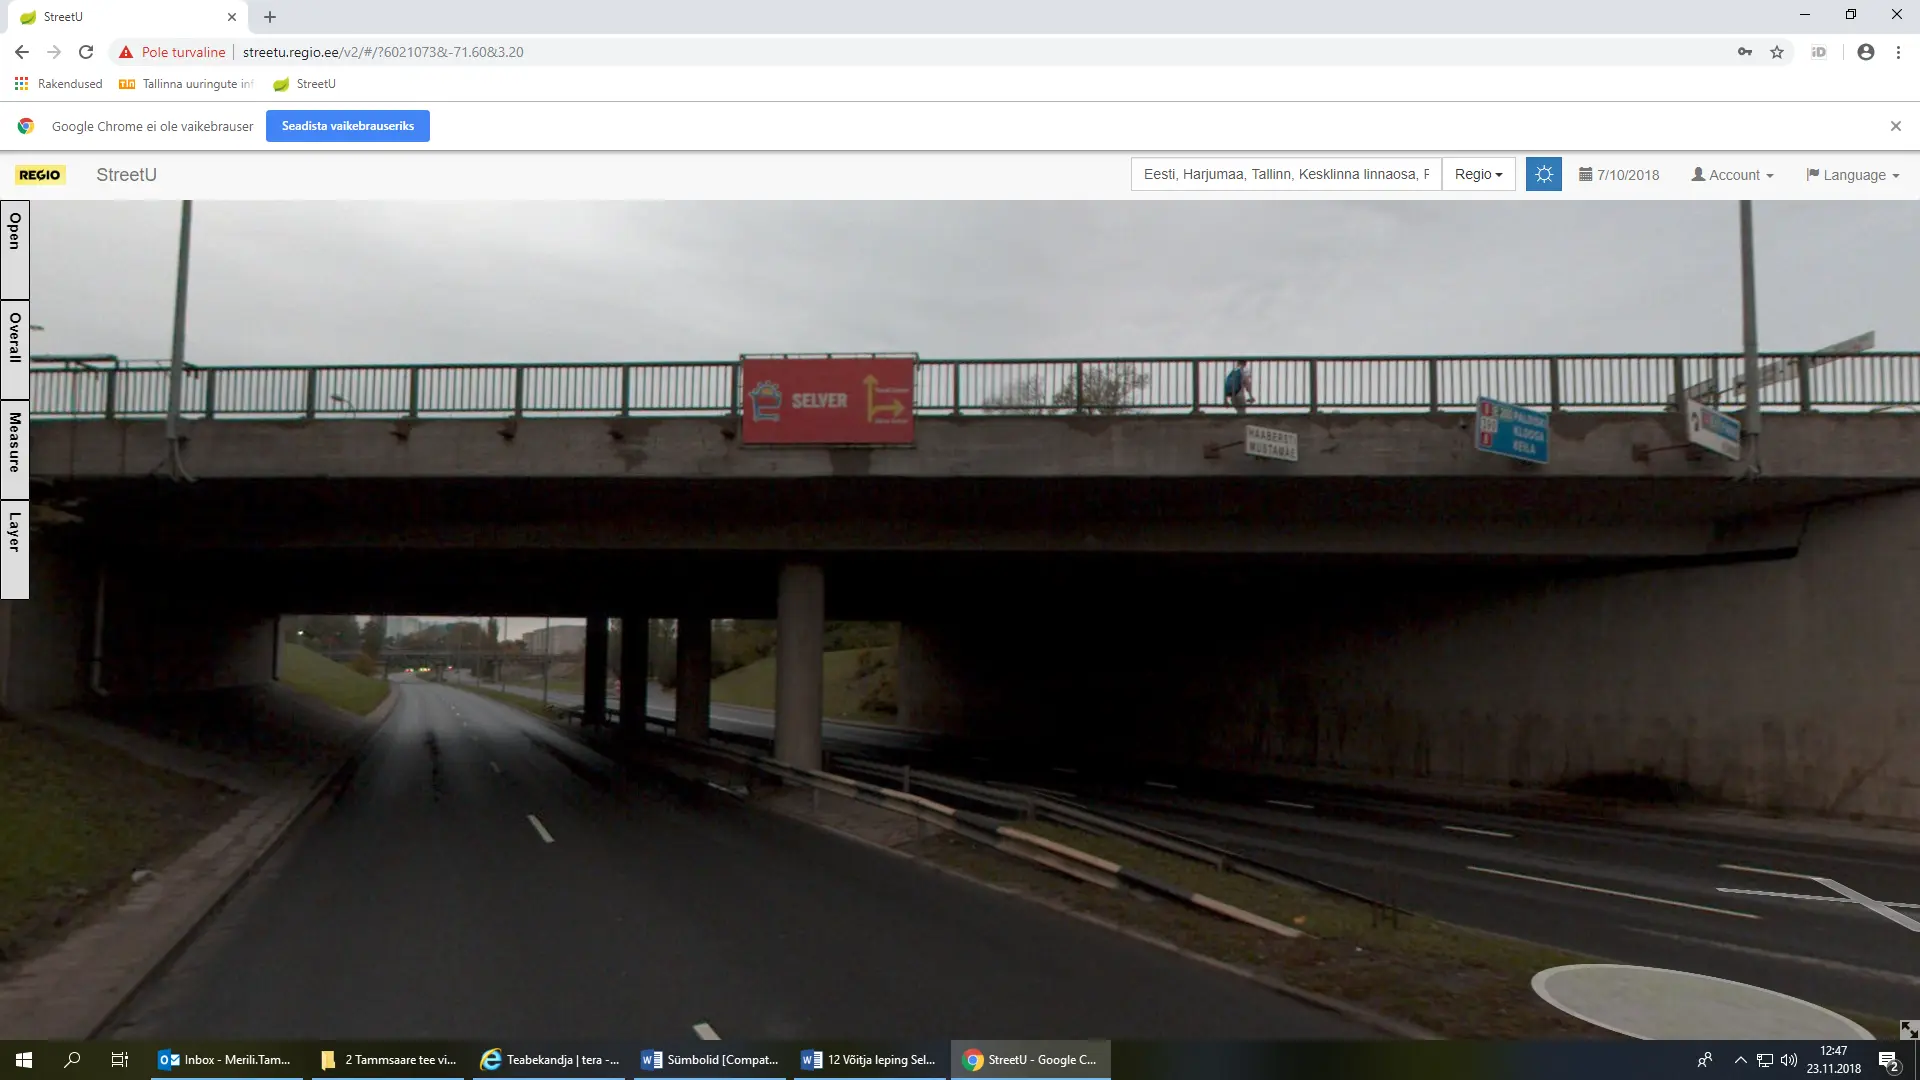Click Seadista vaikebrauseriks button
This screenshot has height=1080, width=1920.
click(347, 126)
